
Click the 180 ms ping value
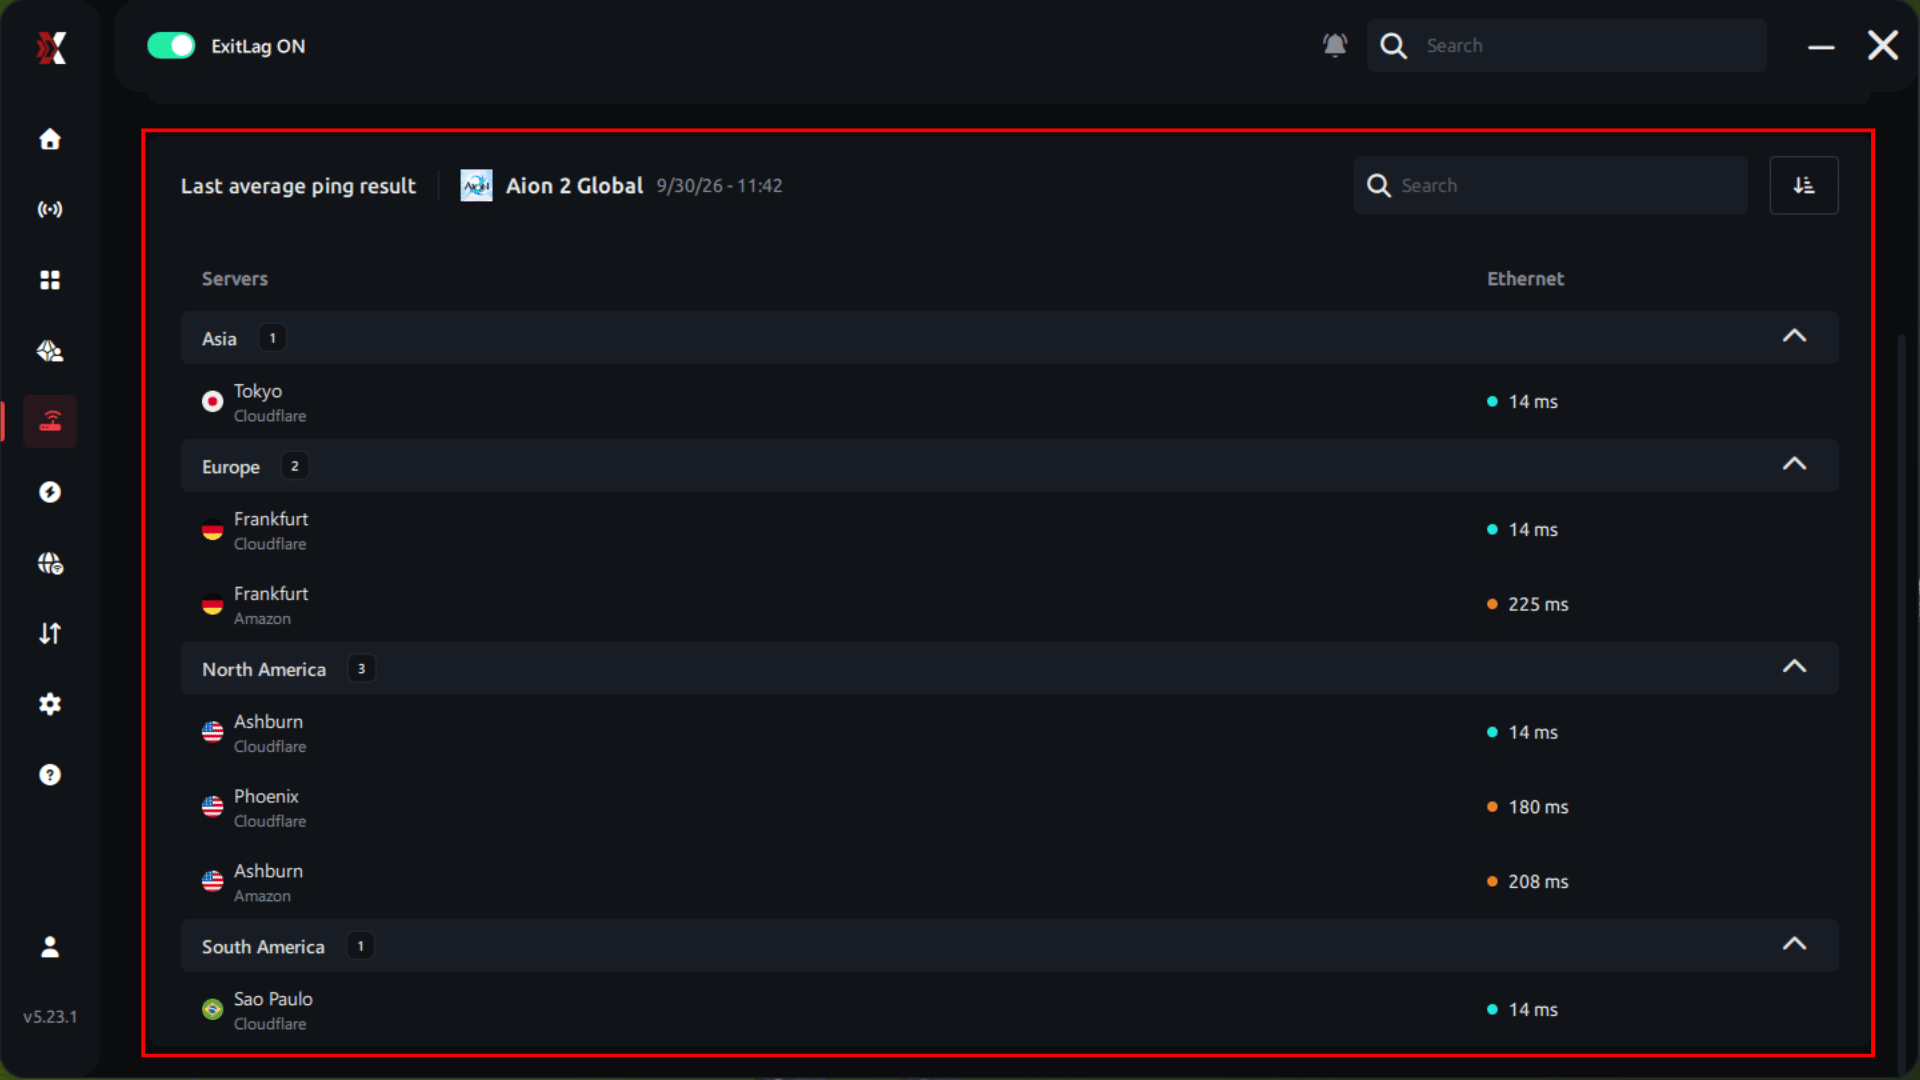click(1538, 807)
